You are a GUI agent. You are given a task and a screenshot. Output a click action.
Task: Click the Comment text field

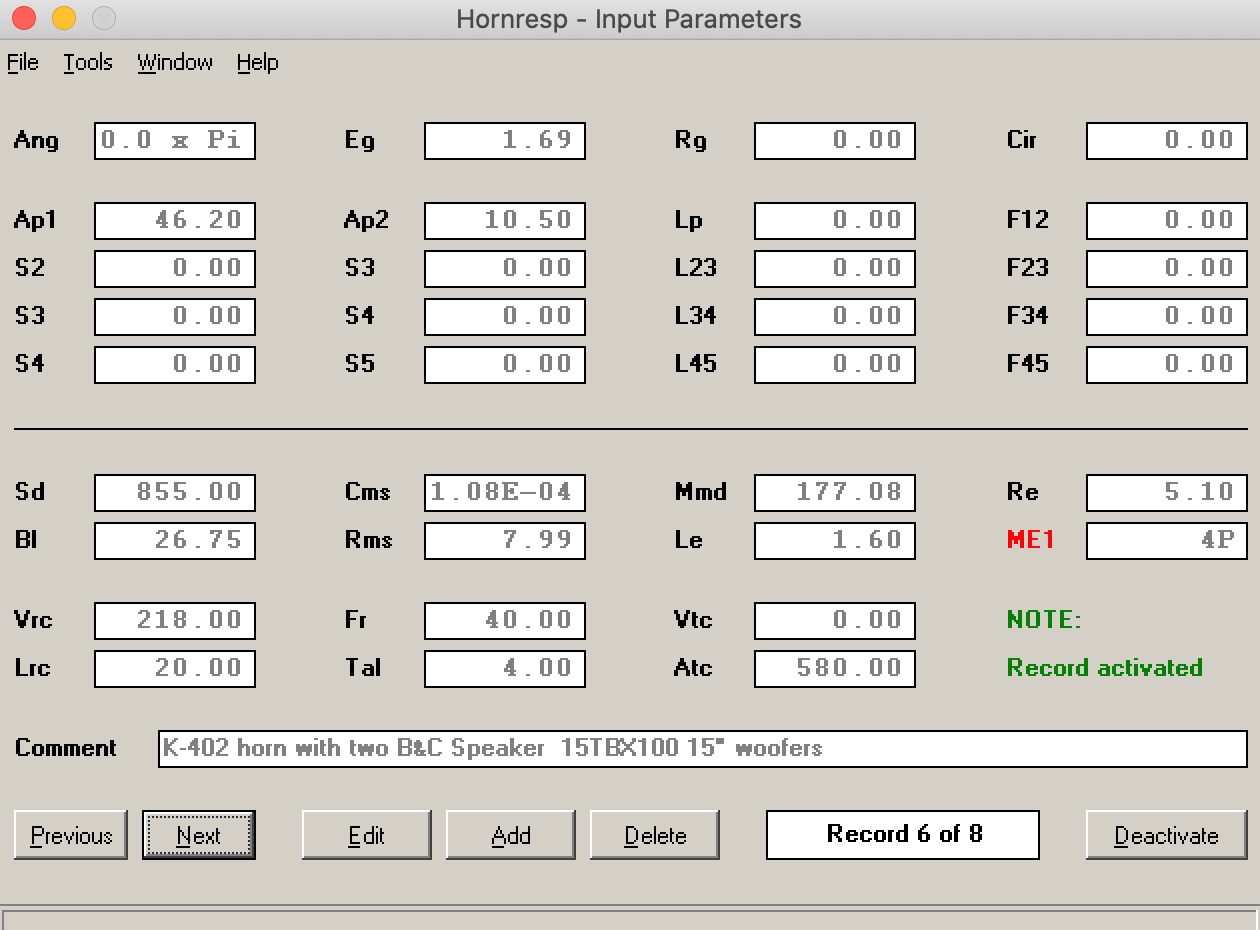703,749
